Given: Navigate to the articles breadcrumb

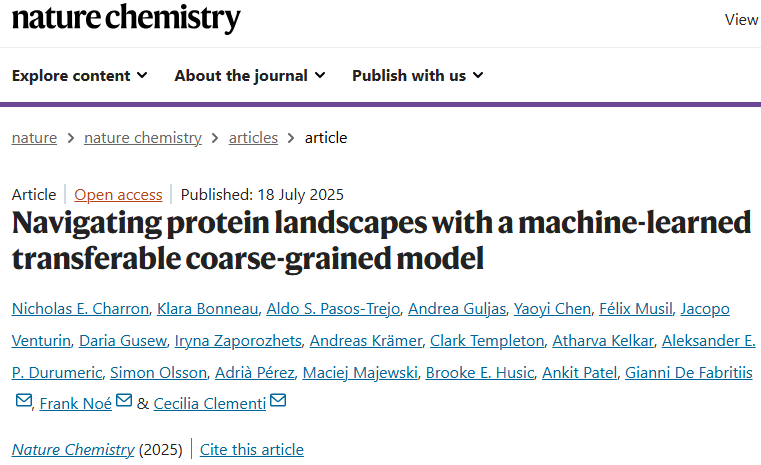Looking at the screenshot, I should pos(253,138).
